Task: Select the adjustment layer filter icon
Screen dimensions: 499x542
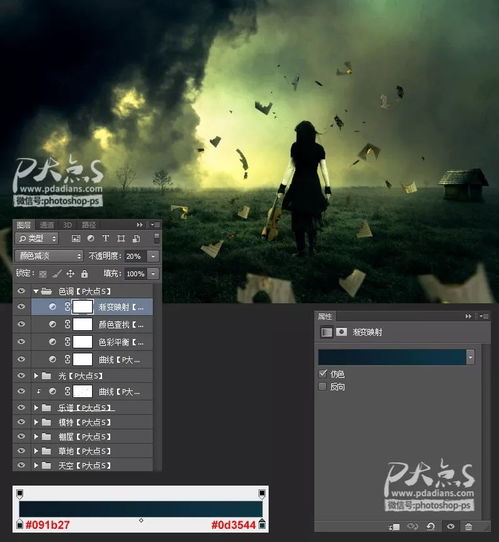Action: tap(91, 238)
